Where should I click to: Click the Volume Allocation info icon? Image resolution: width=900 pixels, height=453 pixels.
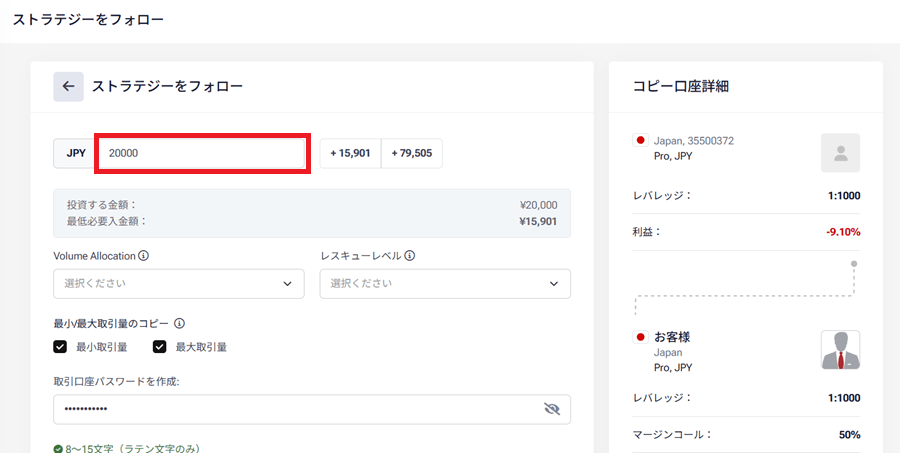pyautogui.click(x=143, y=255)
